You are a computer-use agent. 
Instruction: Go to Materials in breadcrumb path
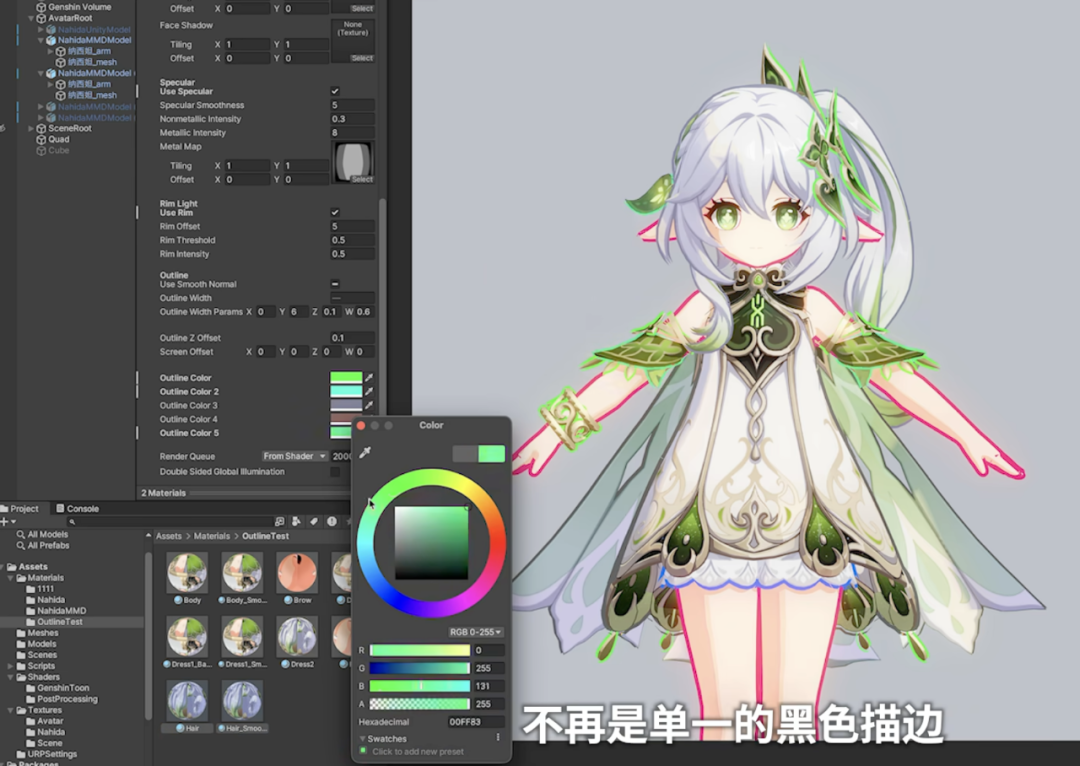point(211,536)
